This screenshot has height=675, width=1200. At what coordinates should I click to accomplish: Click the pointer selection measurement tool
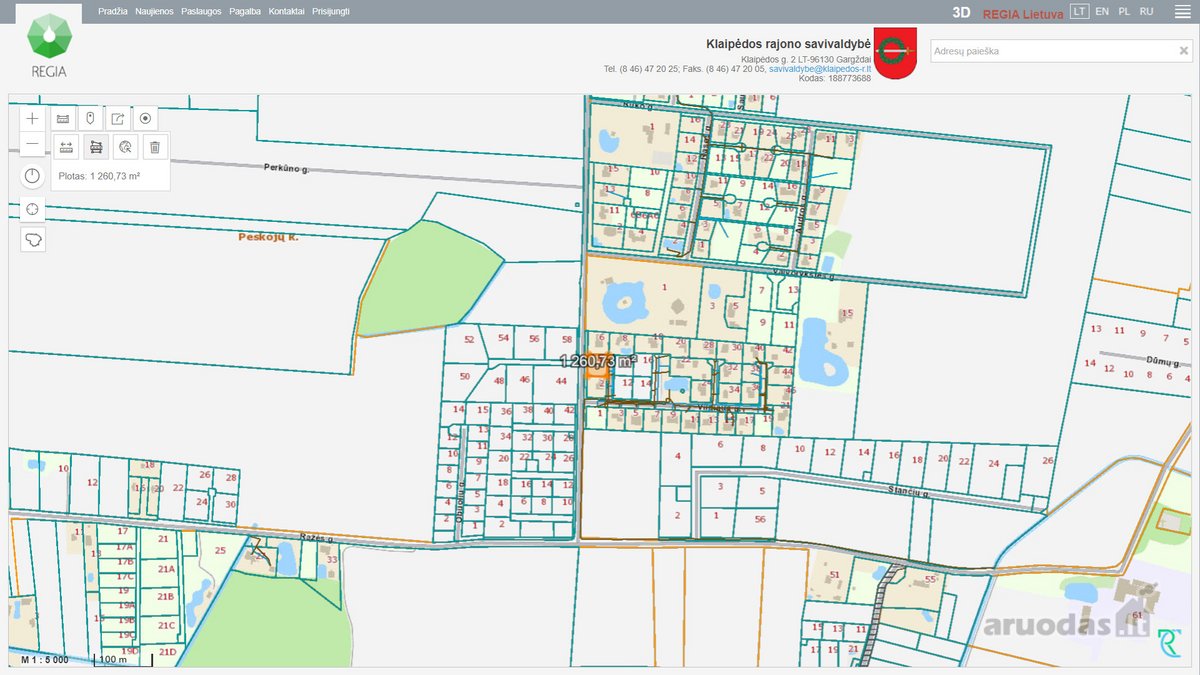[125, 147]
